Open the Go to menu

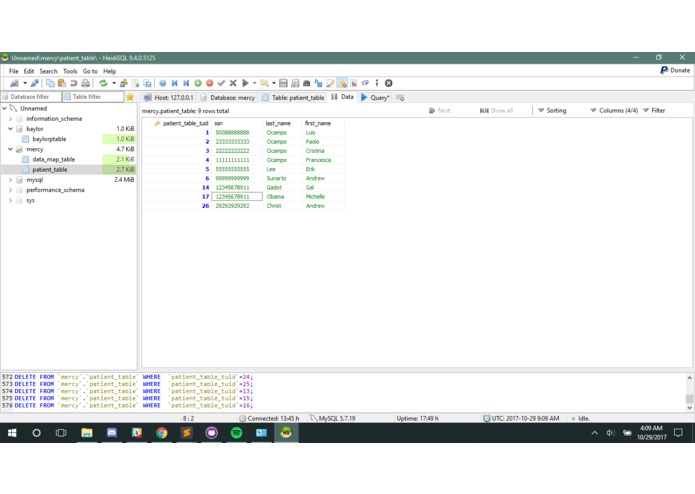pyautogui.click(x=90, y=71)
